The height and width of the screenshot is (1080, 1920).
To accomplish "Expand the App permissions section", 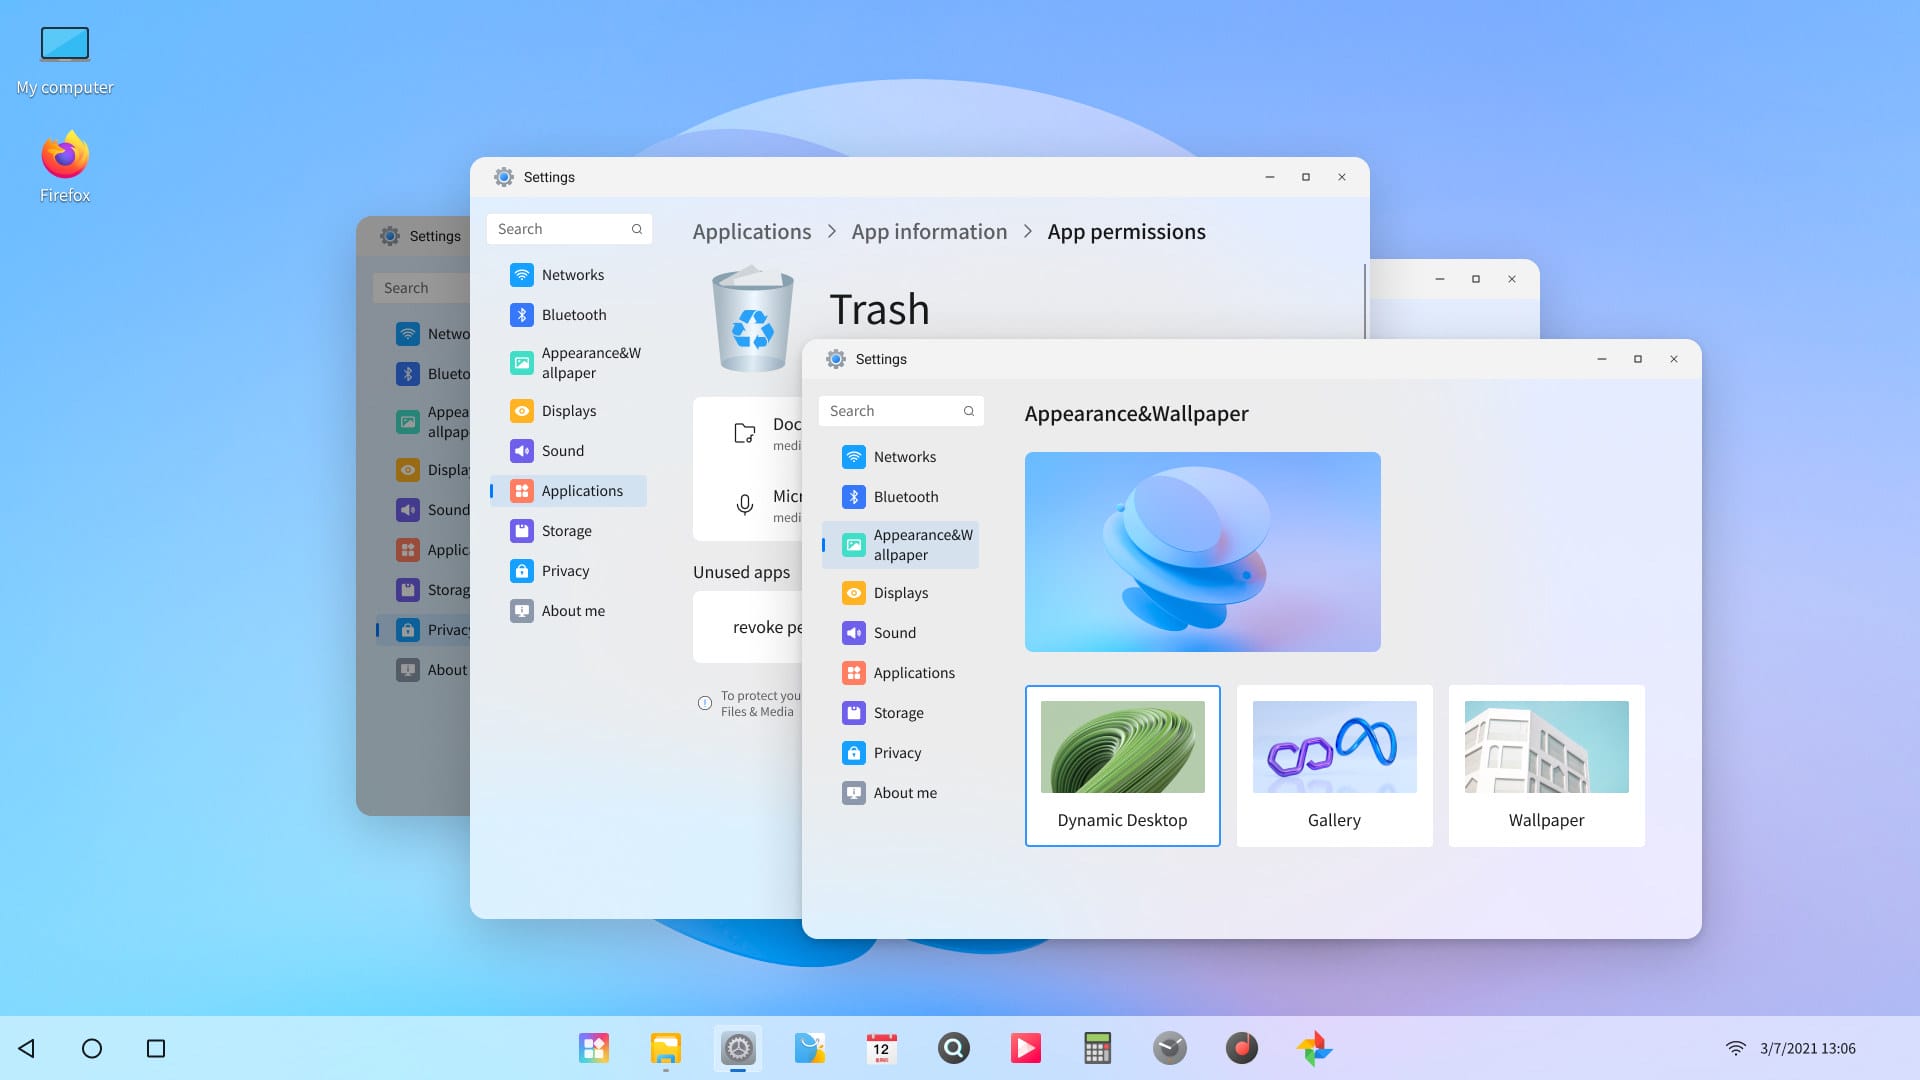I will (1126, 231).
